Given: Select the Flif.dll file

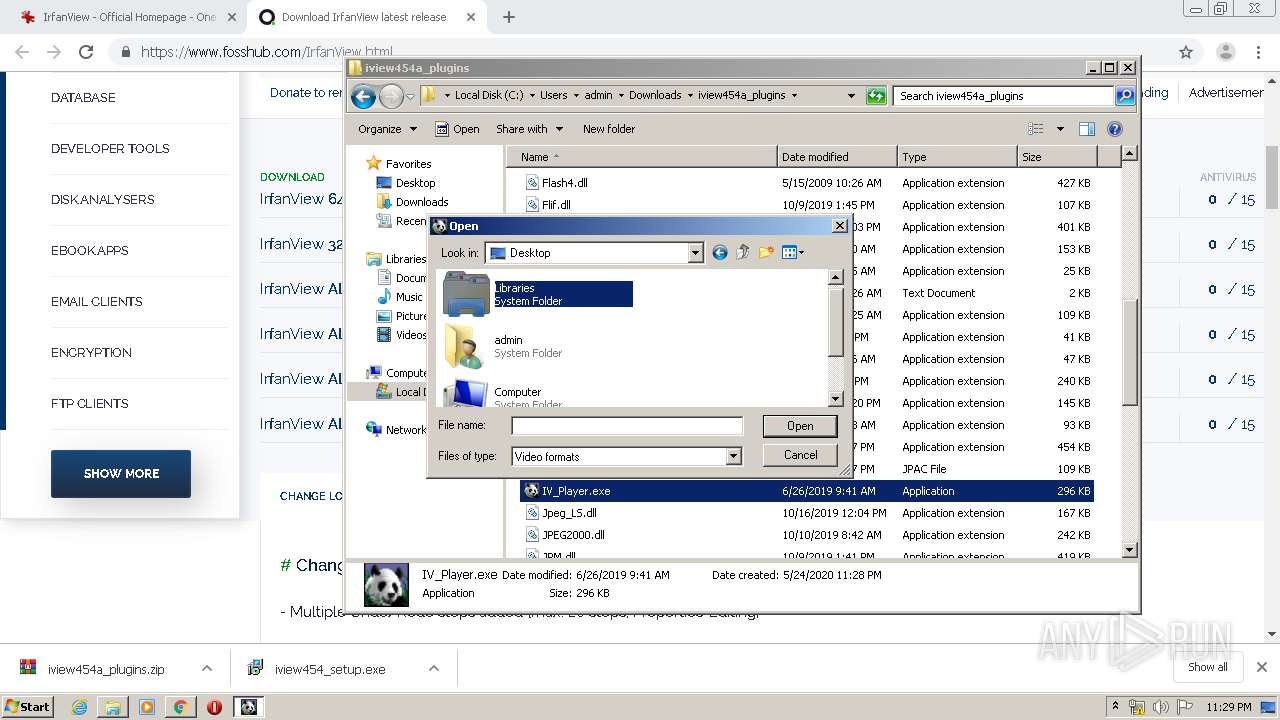Looking at the screenshot, I should pyautogui.click(x=556, y=205).
